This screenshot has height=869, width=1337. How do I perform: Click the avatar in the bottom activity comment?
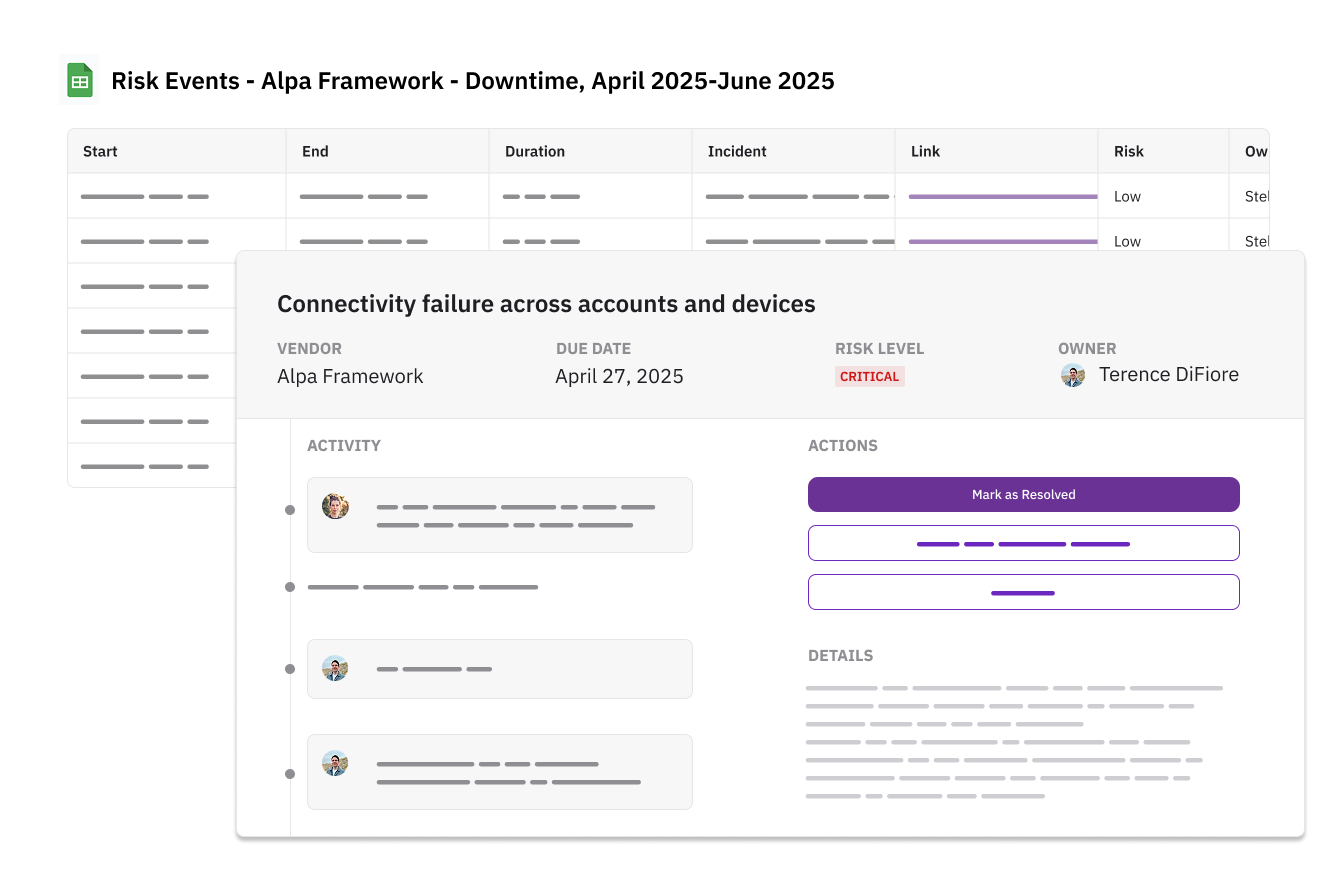[x=335, y=764]
